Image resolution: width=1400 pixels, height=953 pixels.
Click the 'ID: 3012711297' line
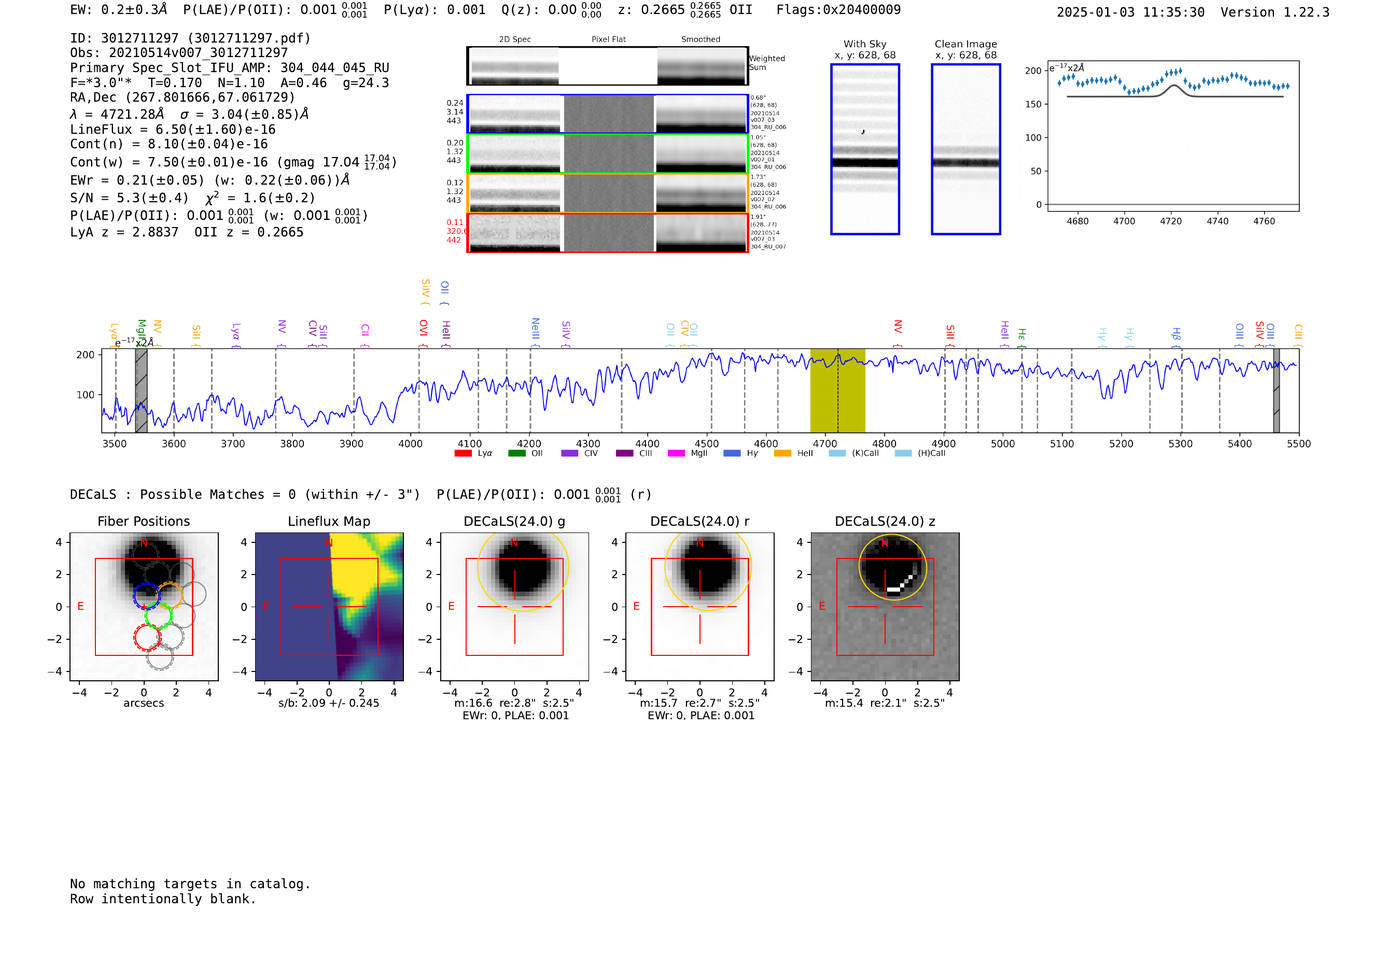(x=190, y=38)
